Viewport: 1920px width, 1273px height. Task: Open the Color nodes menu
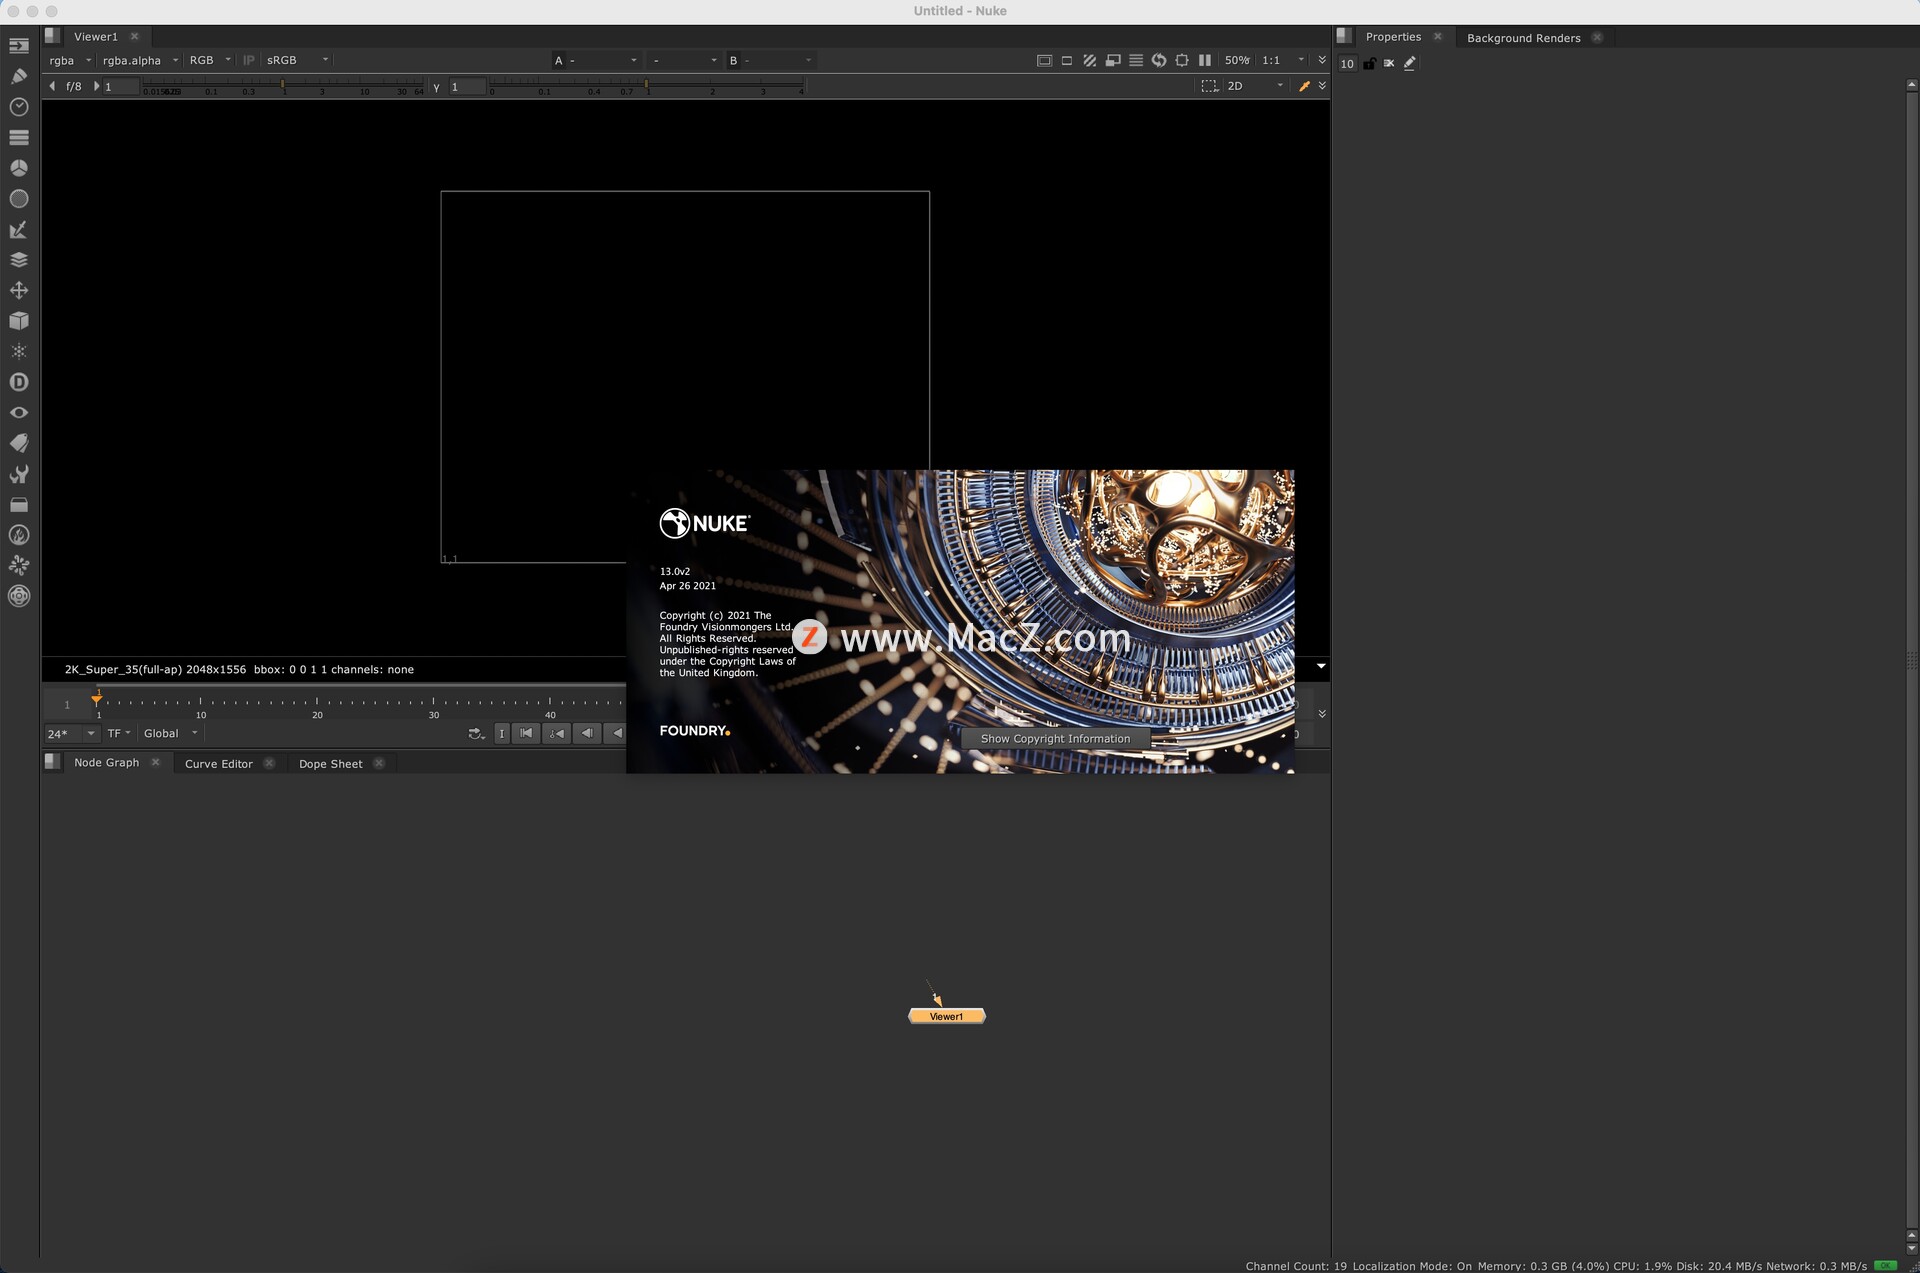coord(19,168)
